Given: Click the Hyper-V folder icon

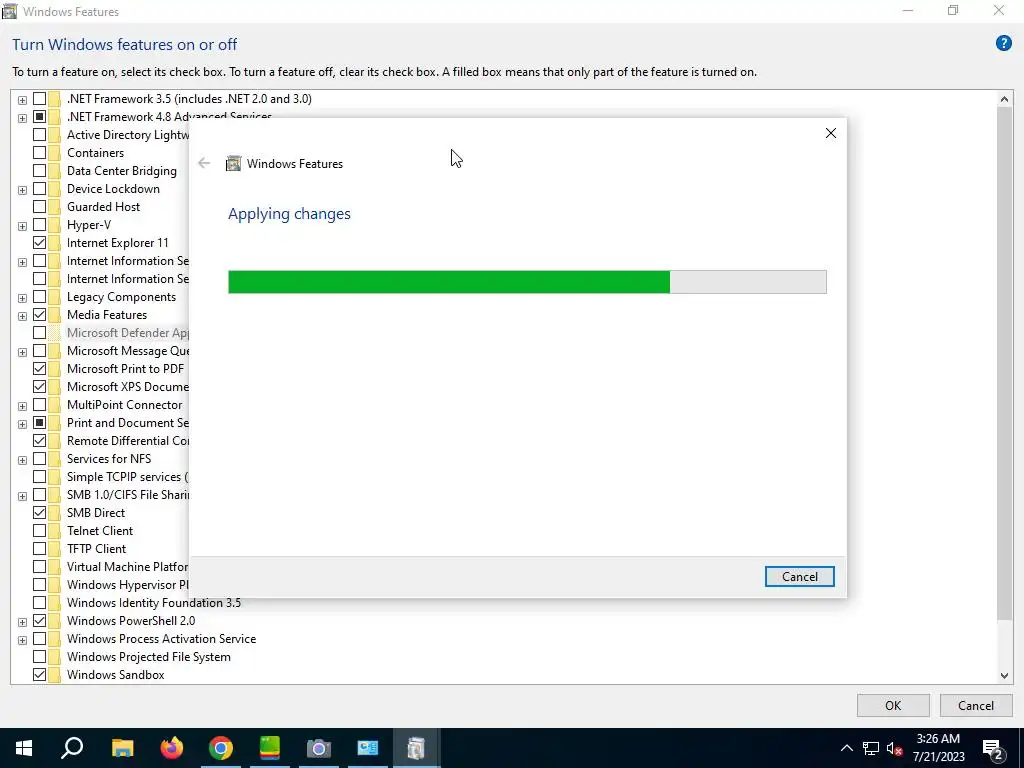Looking at the screenshot, I should (x=55, y=225).
